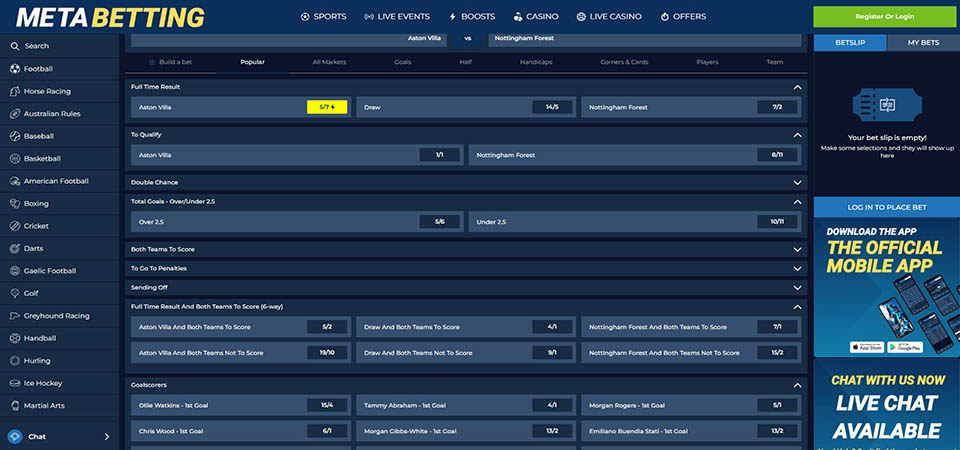Pick Ollie Watkins 1st Goal 15/4
Image resolution: width=960 pixels, height=450 pixels.
point(327,405)
